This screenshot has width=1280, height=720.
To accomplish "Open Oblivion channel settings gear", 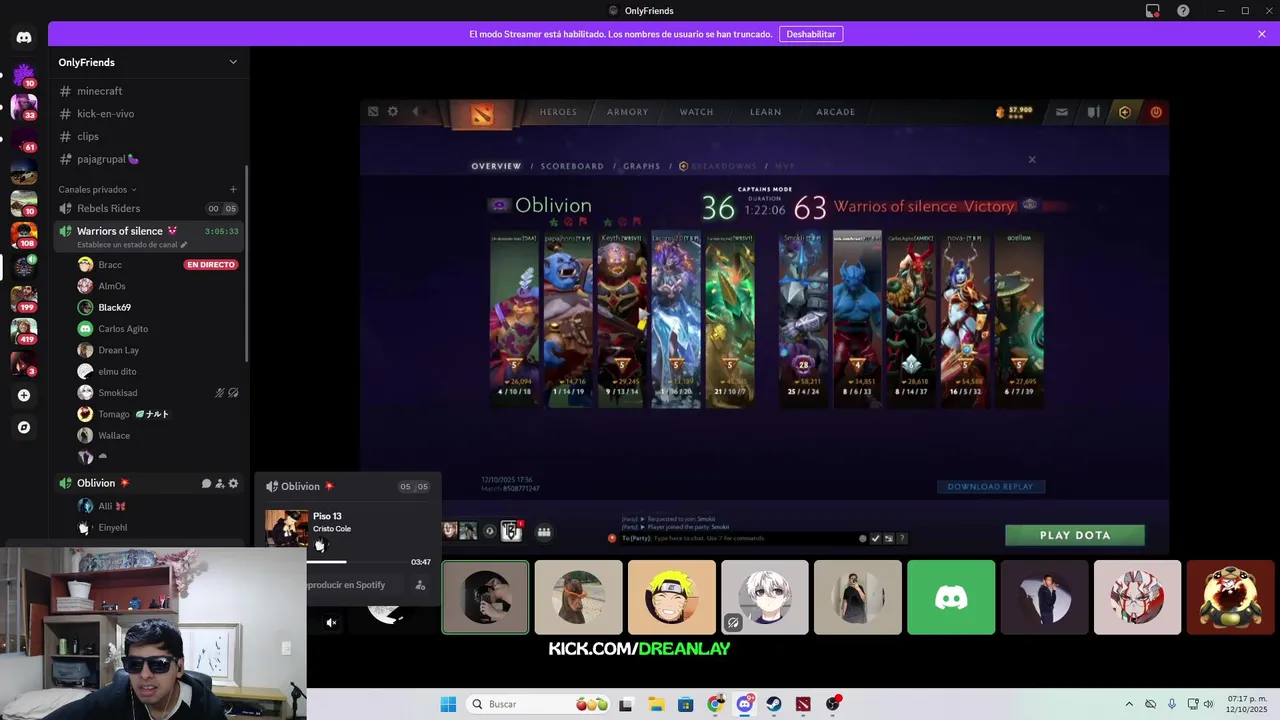I will pos(233,483).
